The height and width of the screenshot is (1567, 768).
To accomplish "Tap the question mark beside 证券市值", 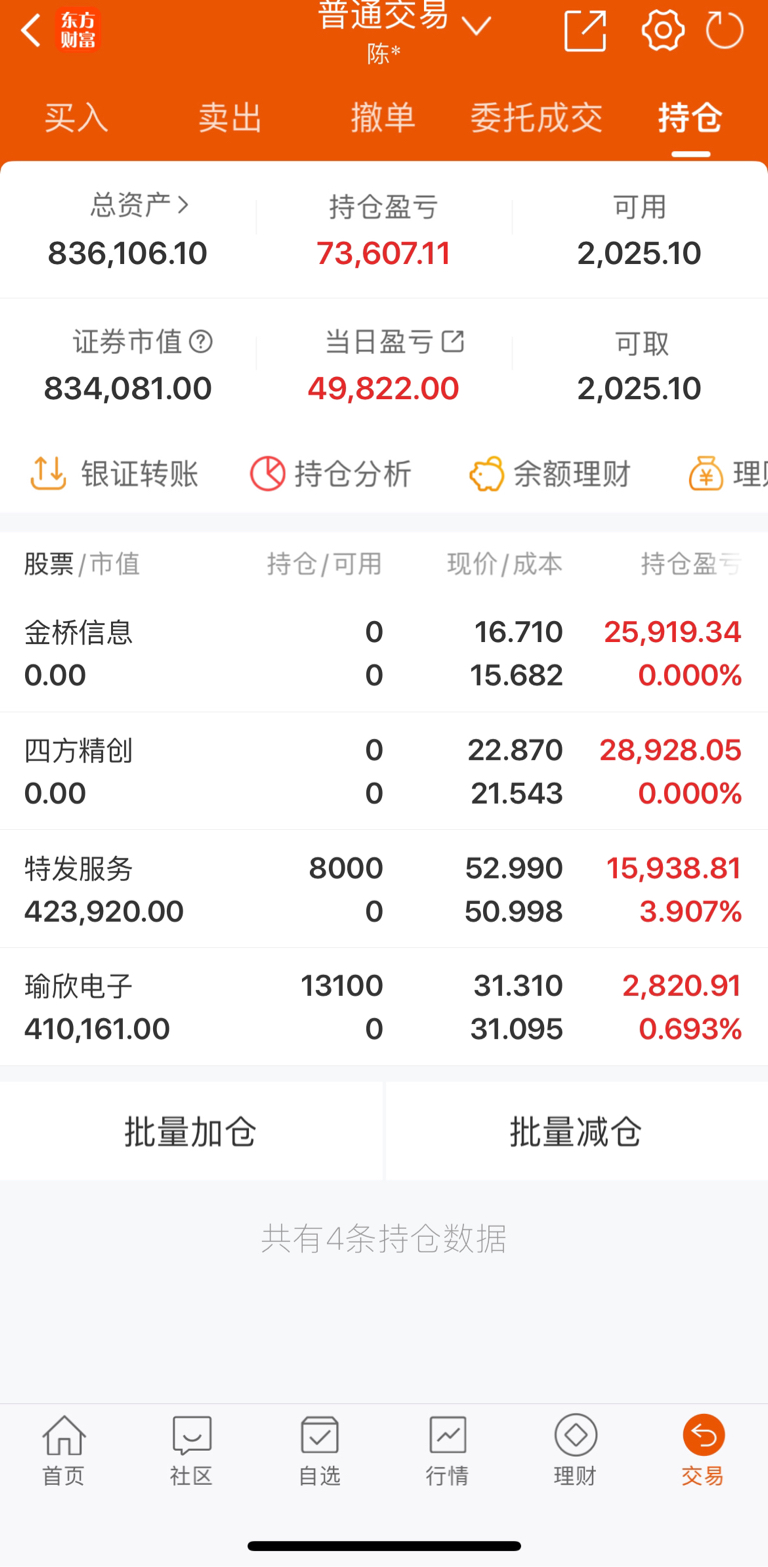I will click(x=201, y=342).
